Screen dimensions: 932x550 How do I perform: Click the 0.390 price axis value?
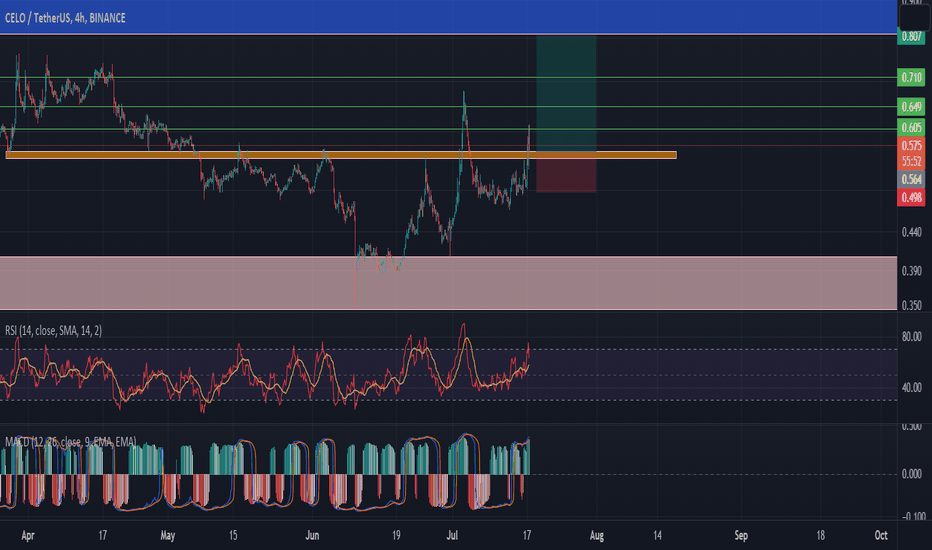(x=911, y=271)
